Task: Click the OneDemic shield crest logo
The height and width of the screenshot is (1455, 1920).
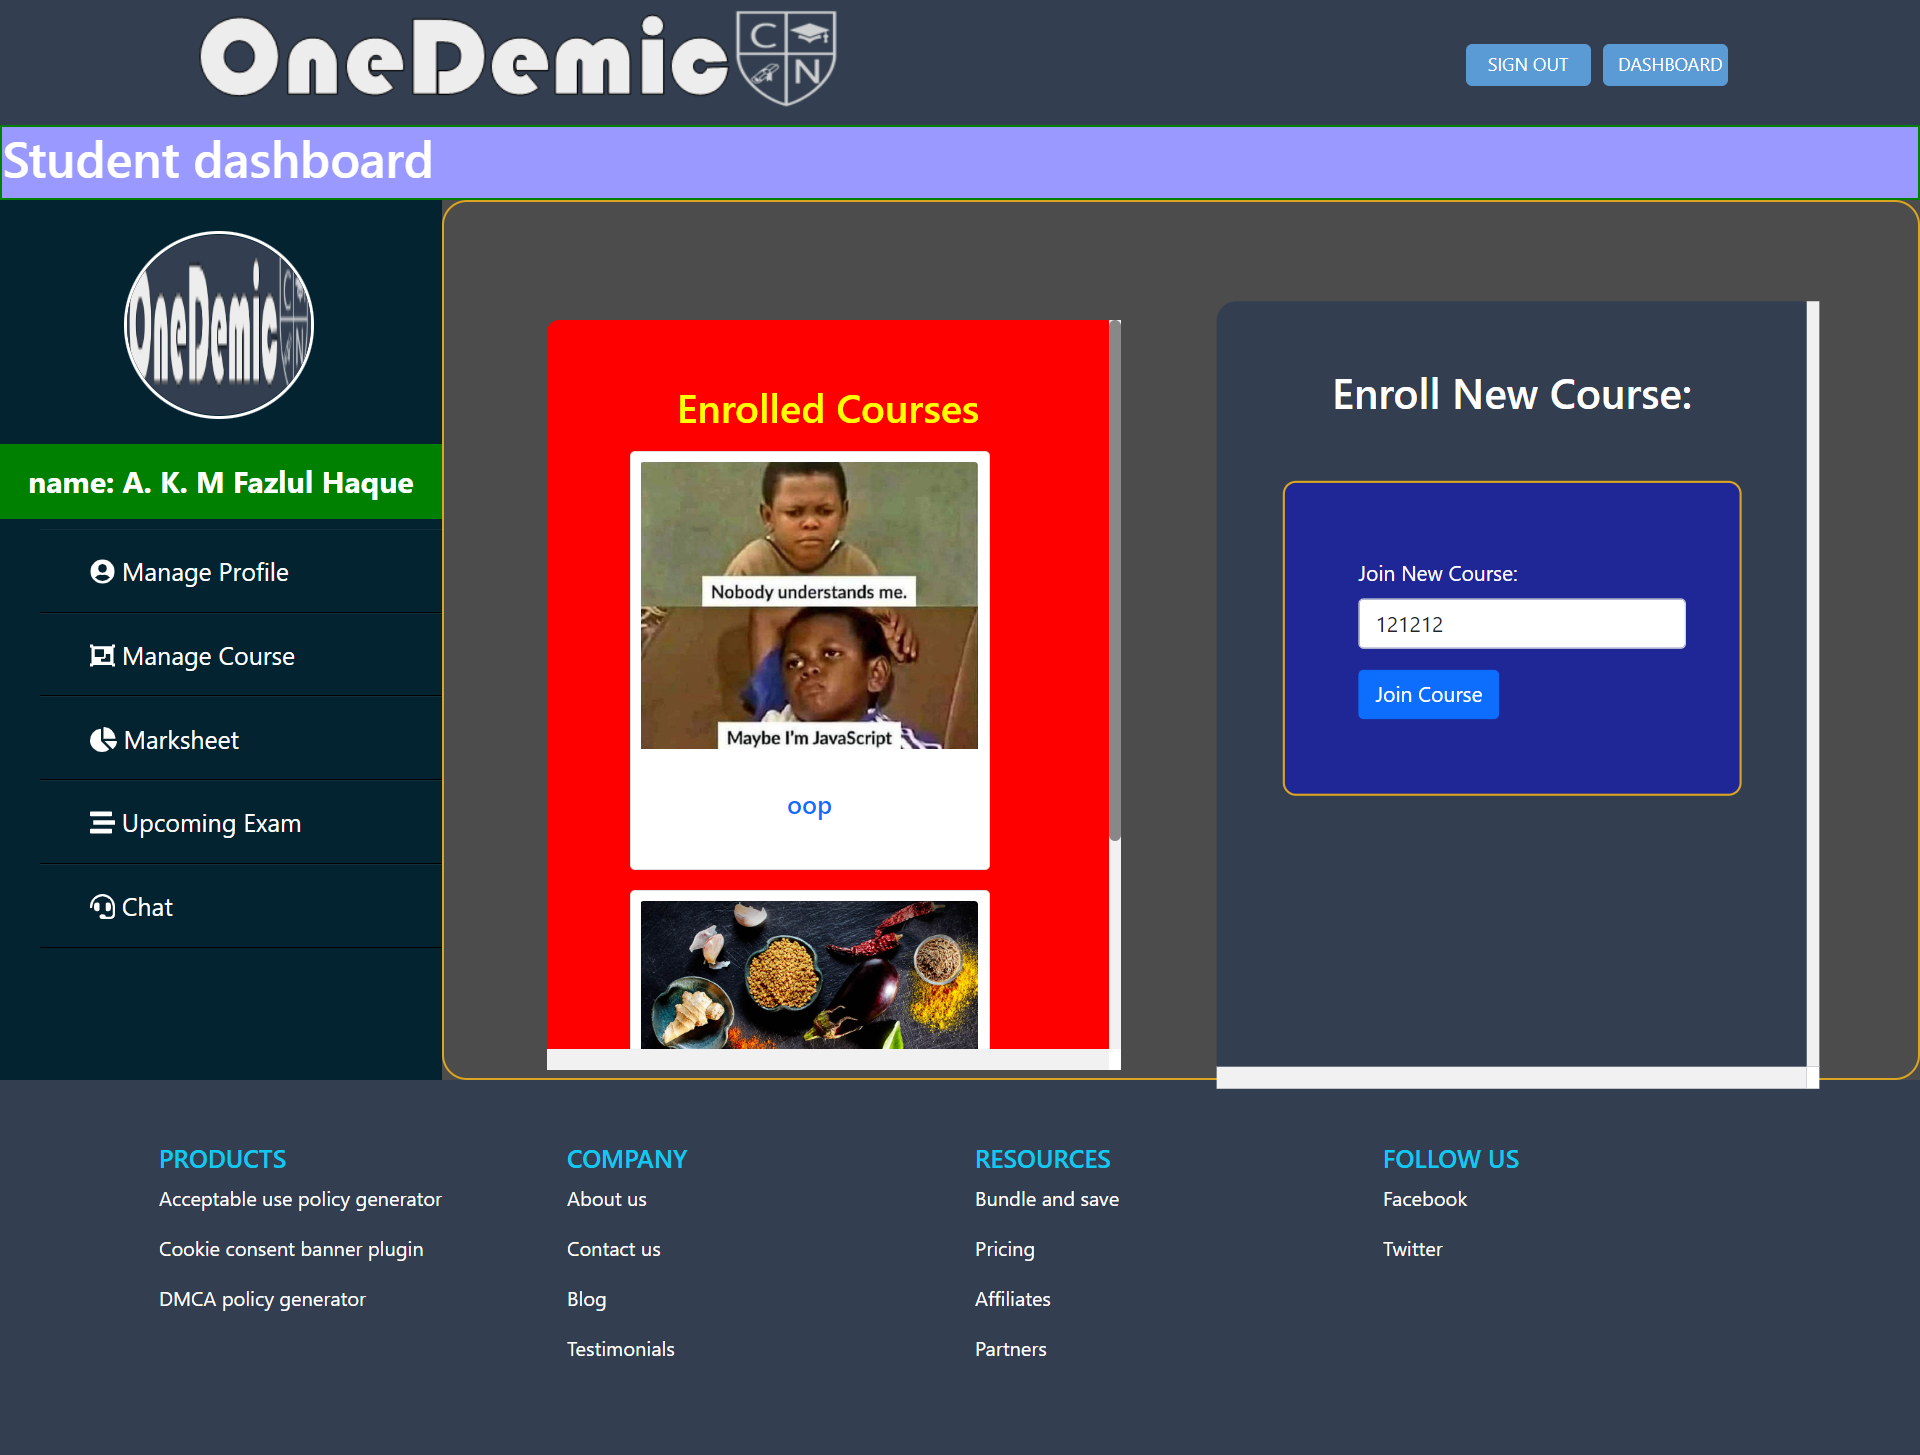Action: click(x=786, y=58)
